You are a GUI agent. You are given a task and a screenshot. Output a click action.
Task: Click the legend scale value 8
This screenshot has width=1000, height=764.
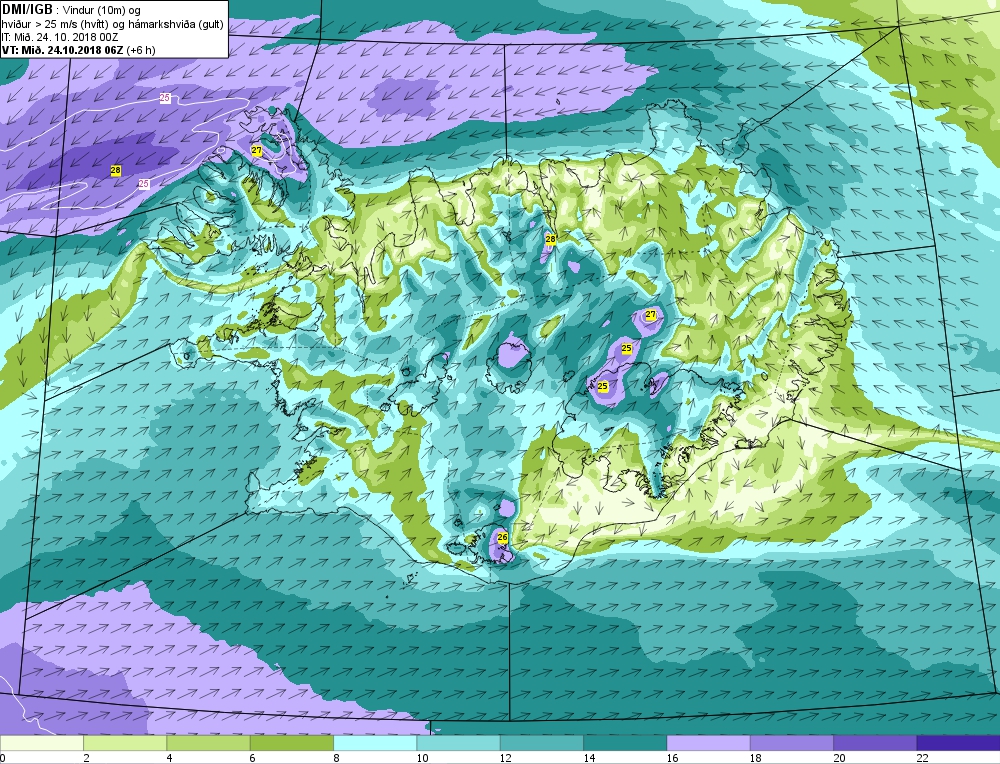(336, 758)
